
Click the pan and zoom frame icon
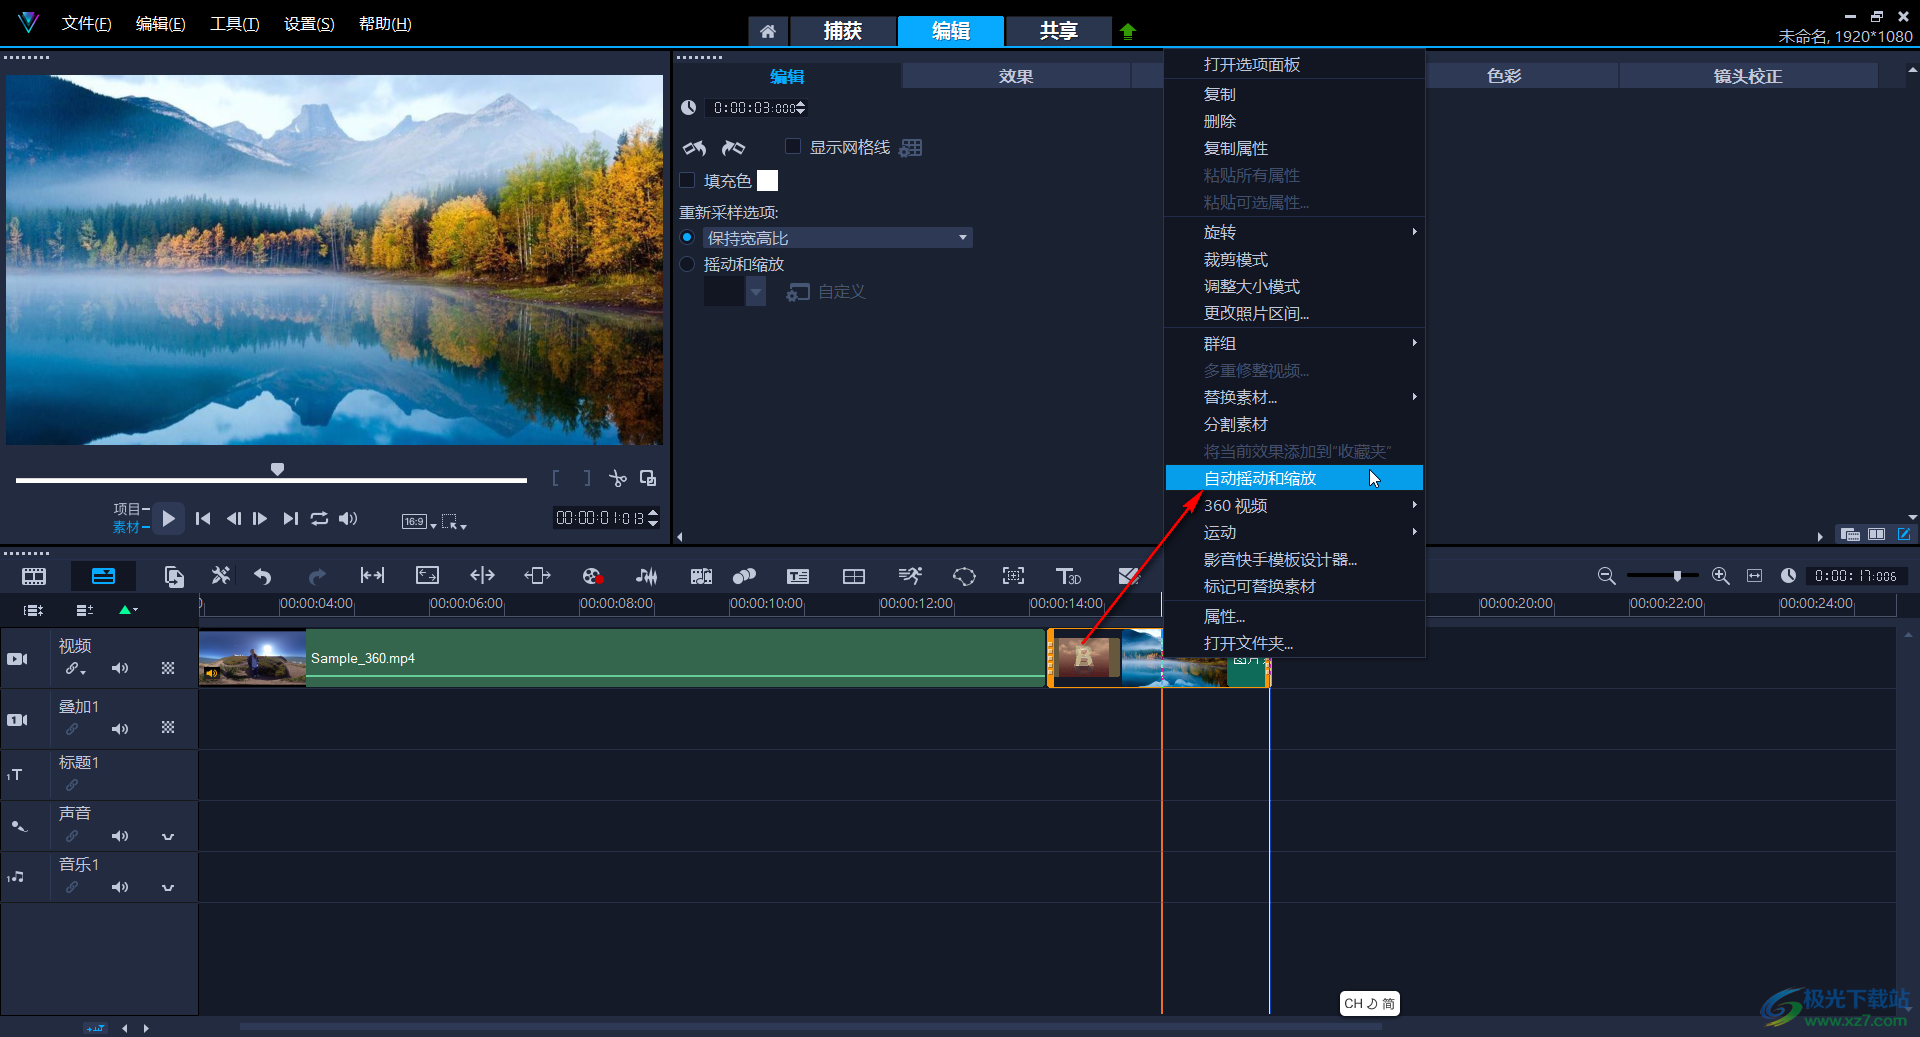[1013, 576]
